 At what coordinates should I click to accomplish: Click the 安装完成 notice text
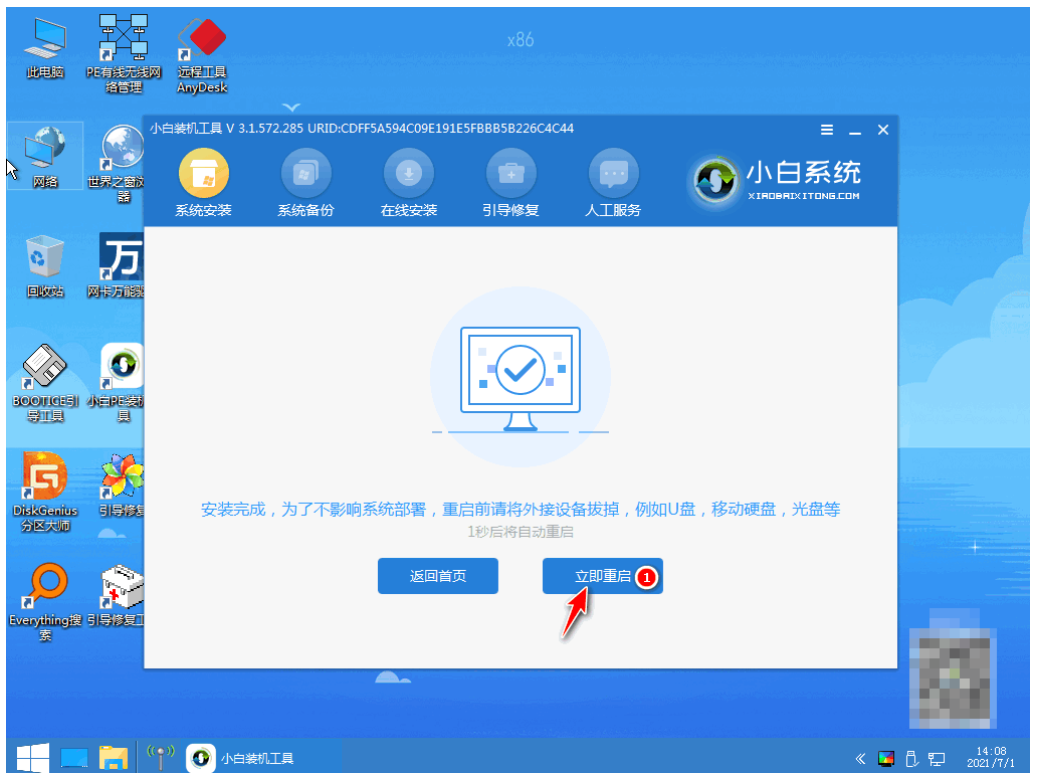point(520,509)
